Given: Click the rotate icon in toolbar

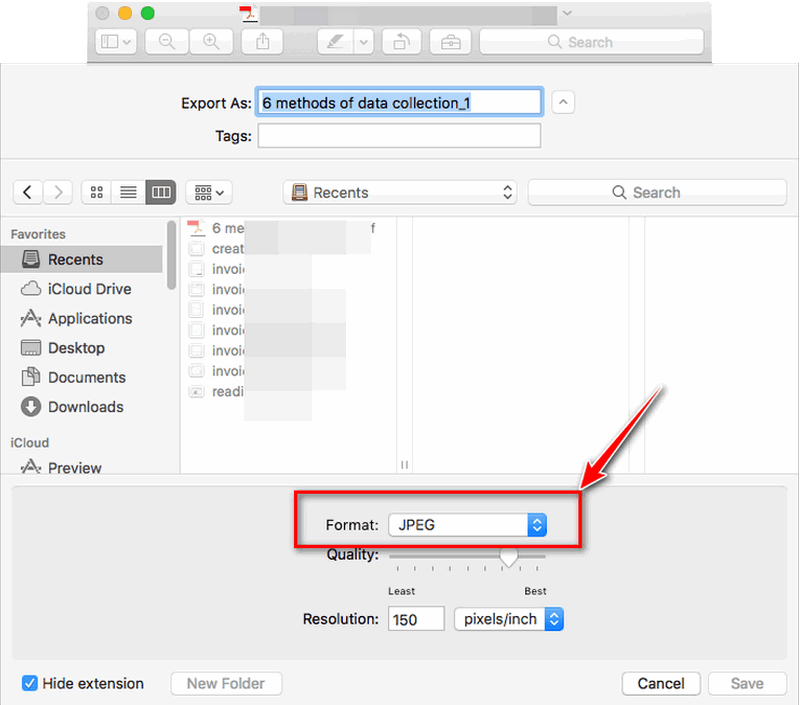Looking at the screenshot, I should coord(402,41).
